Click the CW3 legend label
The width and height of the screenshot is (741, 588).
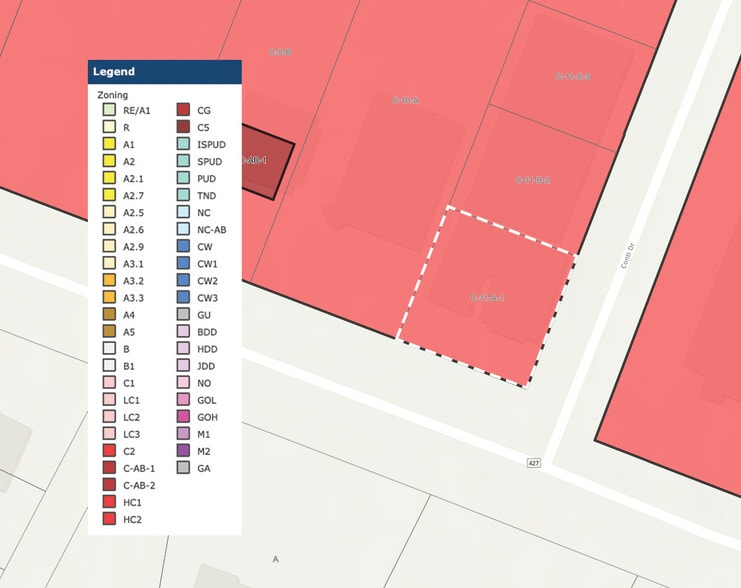207,298
